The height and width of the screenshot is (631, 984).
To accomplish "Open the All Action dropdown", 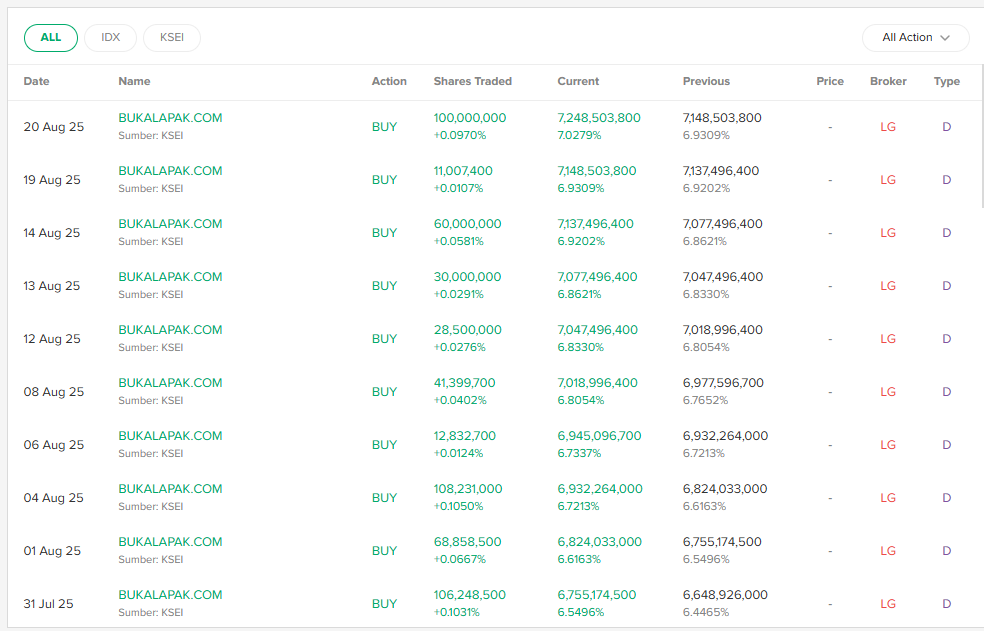I will point(916,38).
